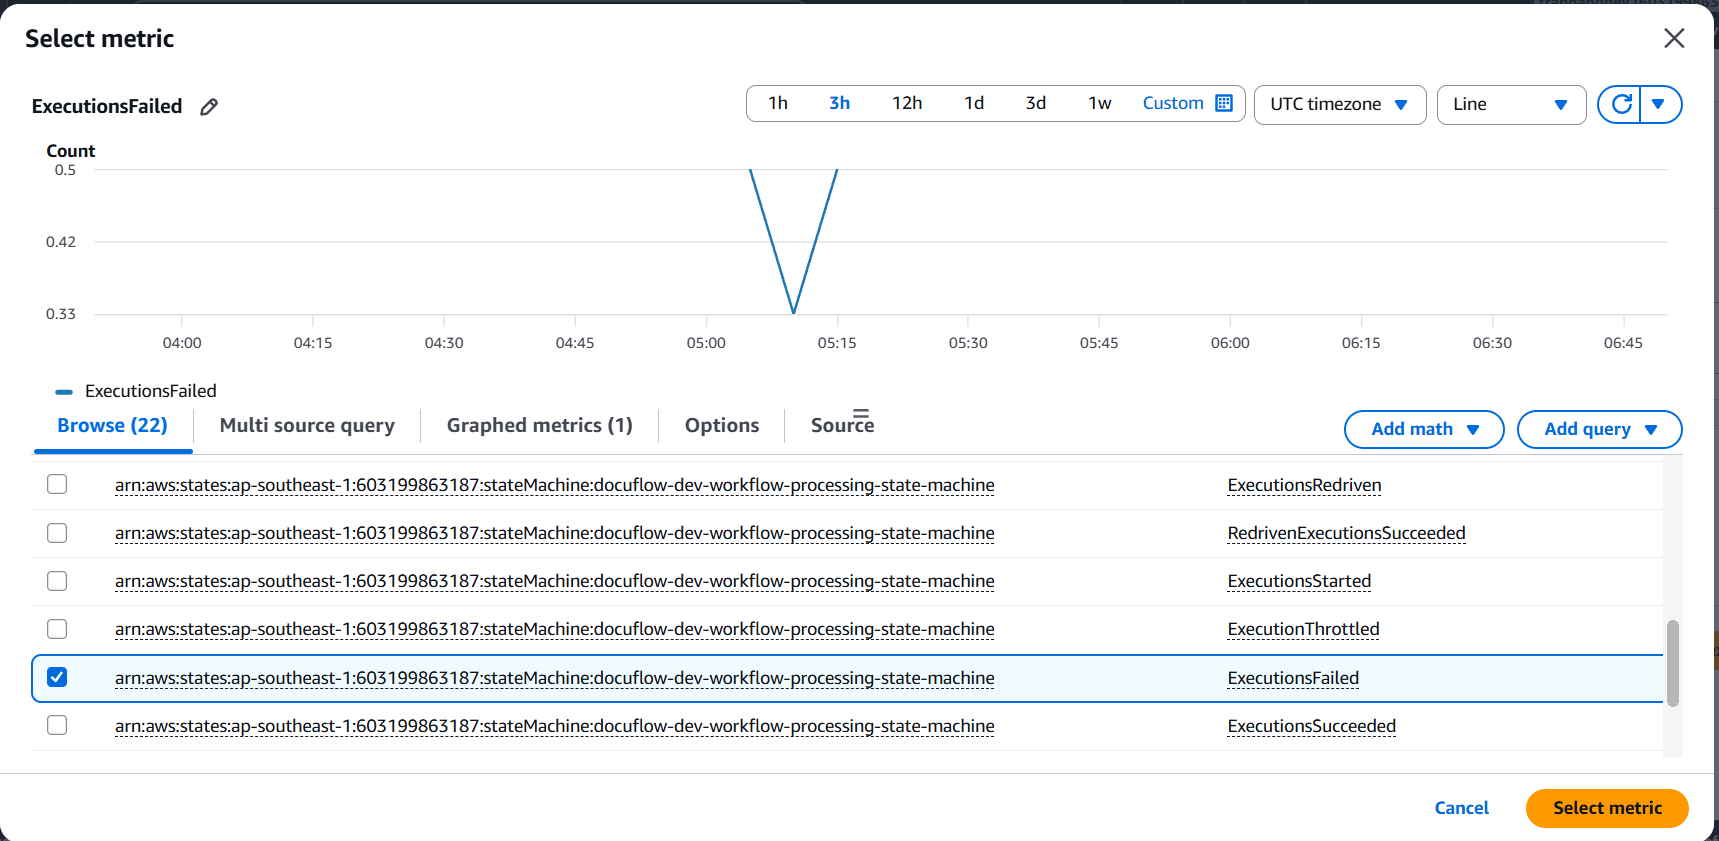Edit the ExecutionsFailed graph title pencil icon

(x=209, y=107)
